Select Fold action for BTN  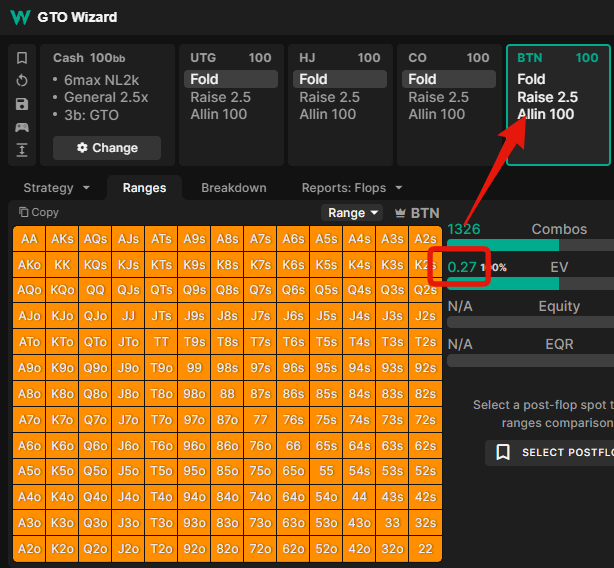(x=531, y=79)
